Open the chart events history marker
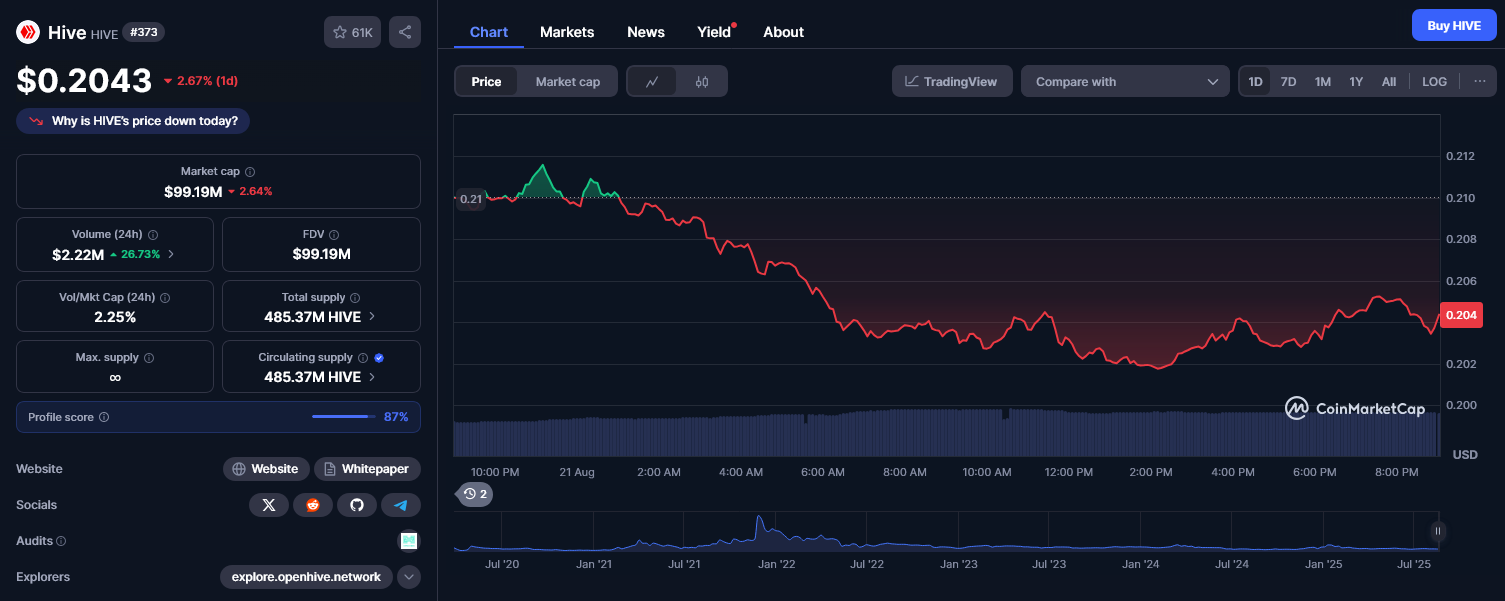The height and width of the screenshot is (601, 1505). (475, 494)
